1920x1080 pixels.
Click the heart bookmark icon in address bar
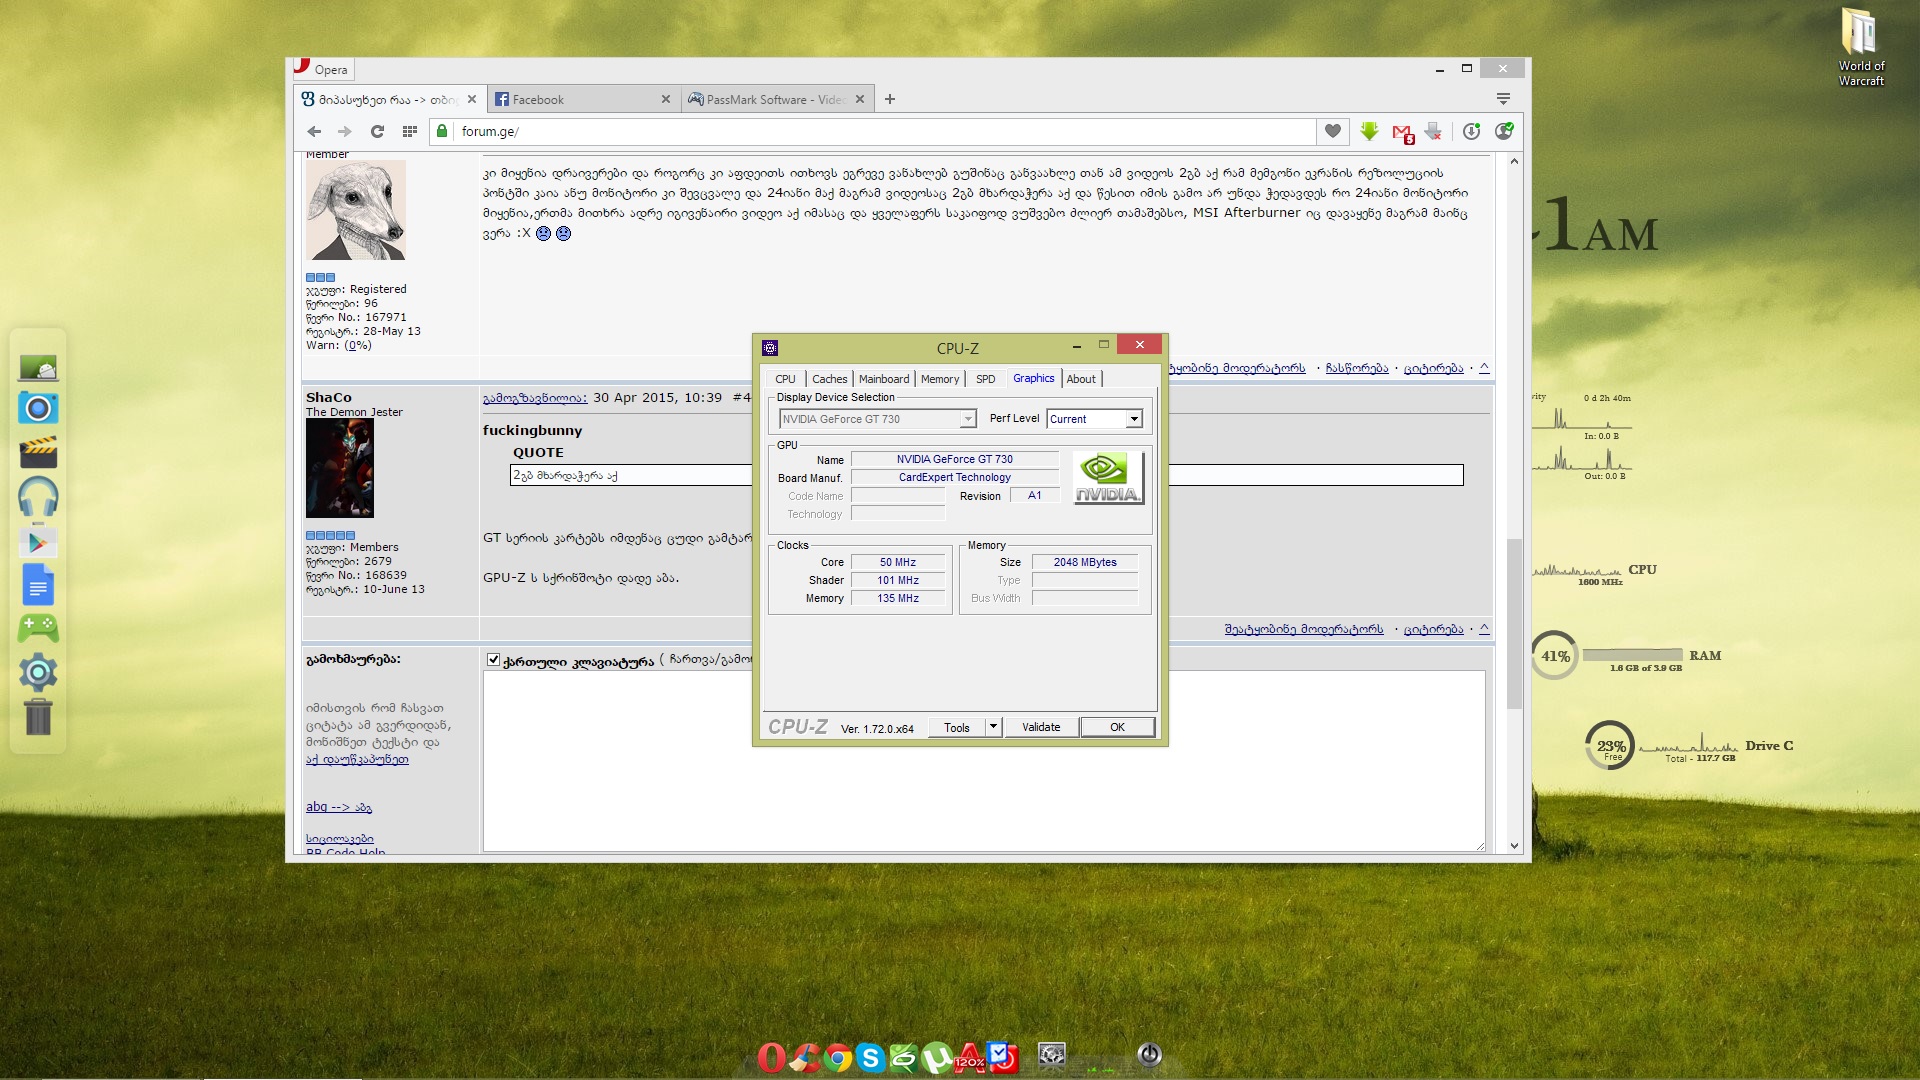(x=1332, y=131)
